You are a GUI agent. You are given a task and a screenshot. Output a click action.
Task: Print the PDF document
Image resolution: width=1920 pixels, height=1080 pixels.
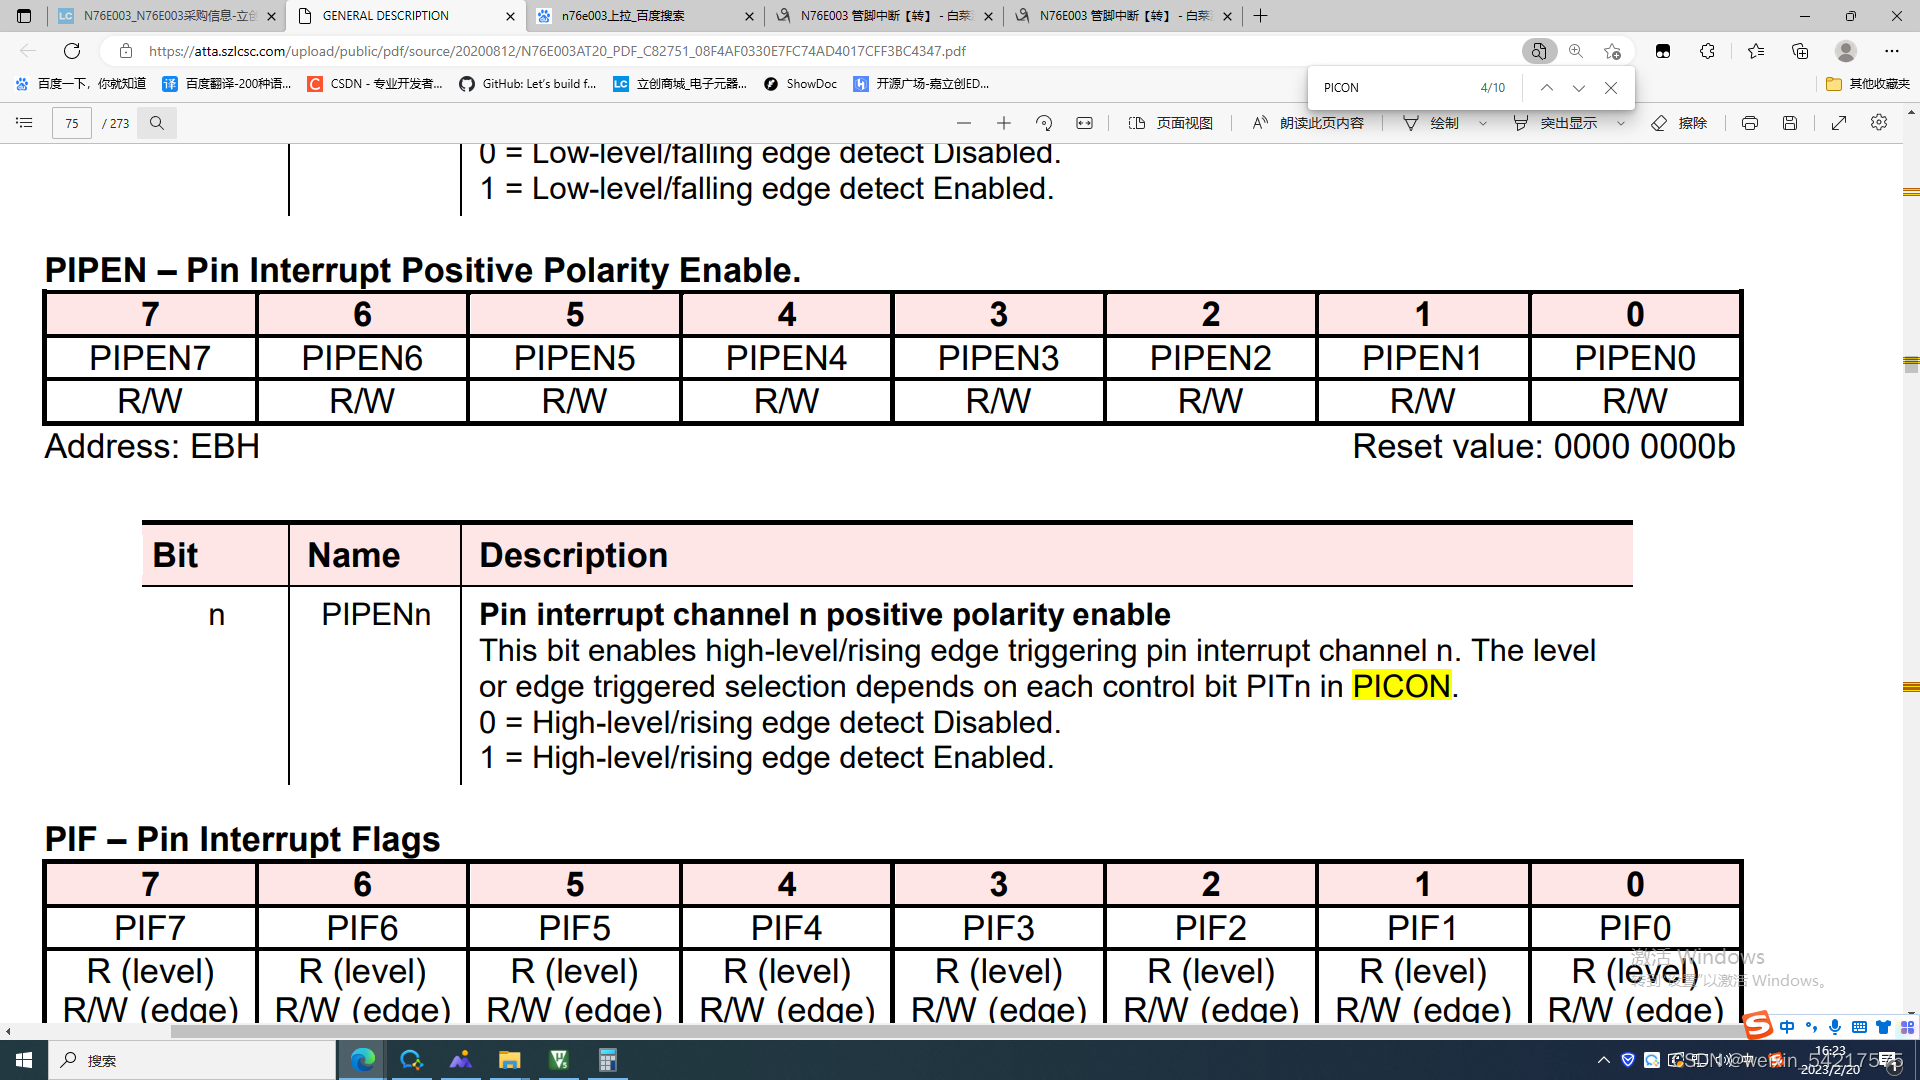click(x=1749, y=123)
